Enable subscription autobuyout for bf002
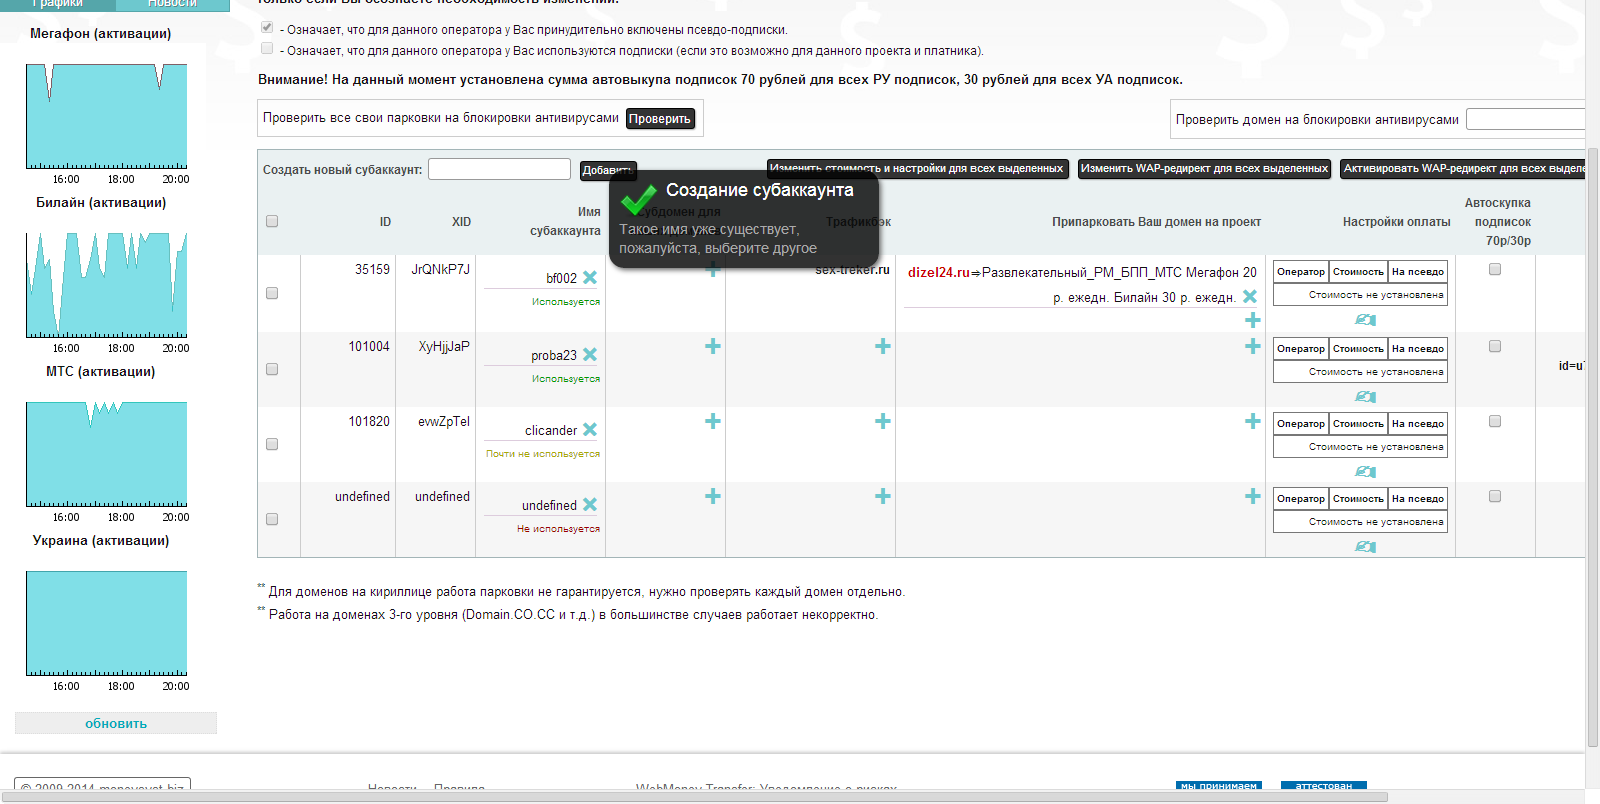The image size is (1600, 804). pos(1495,269)
